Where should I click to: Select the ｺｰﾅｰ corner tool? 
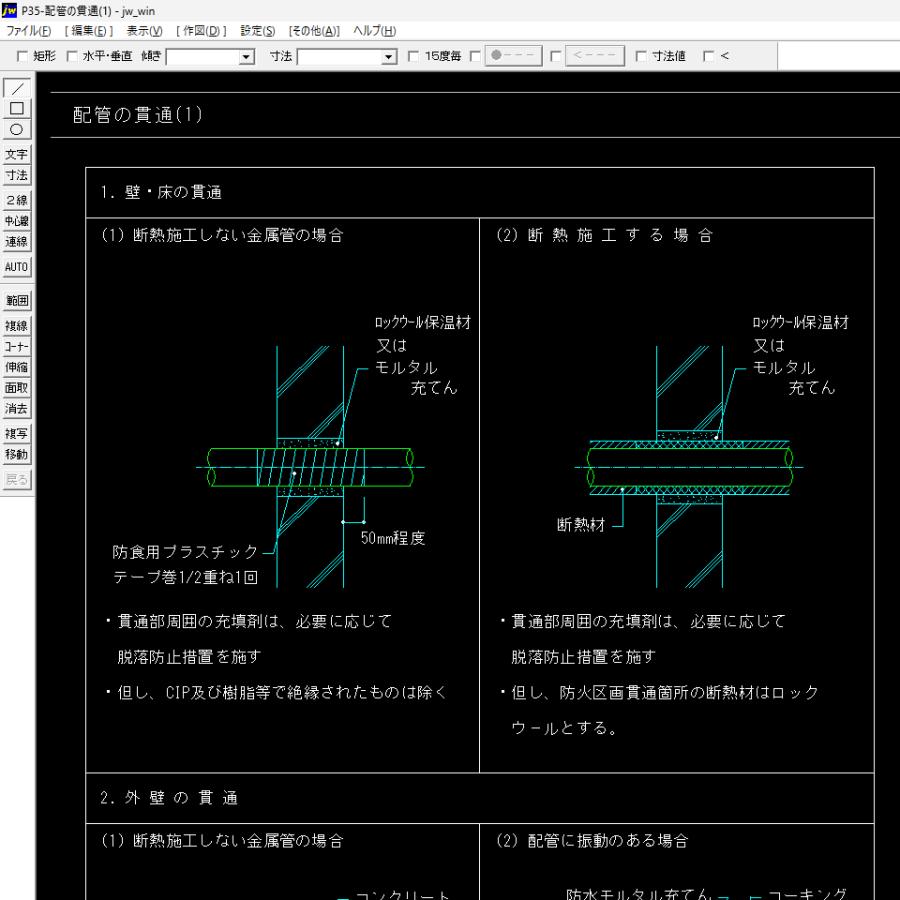[x=17, y=347]
